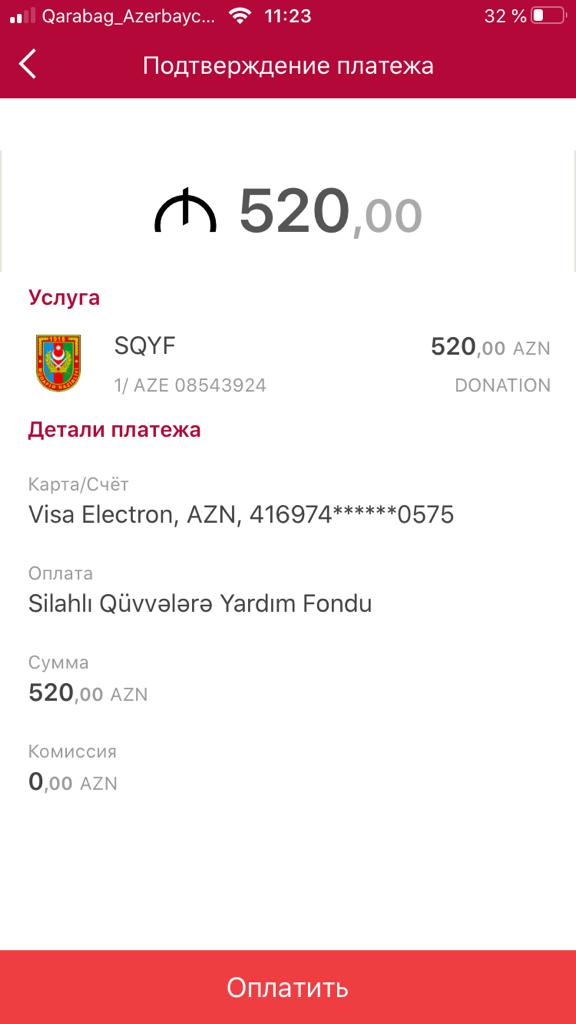Viewport: 576px width, 1024px height.
Task: Tap the cellular signal bars
Action: (22, 16)
